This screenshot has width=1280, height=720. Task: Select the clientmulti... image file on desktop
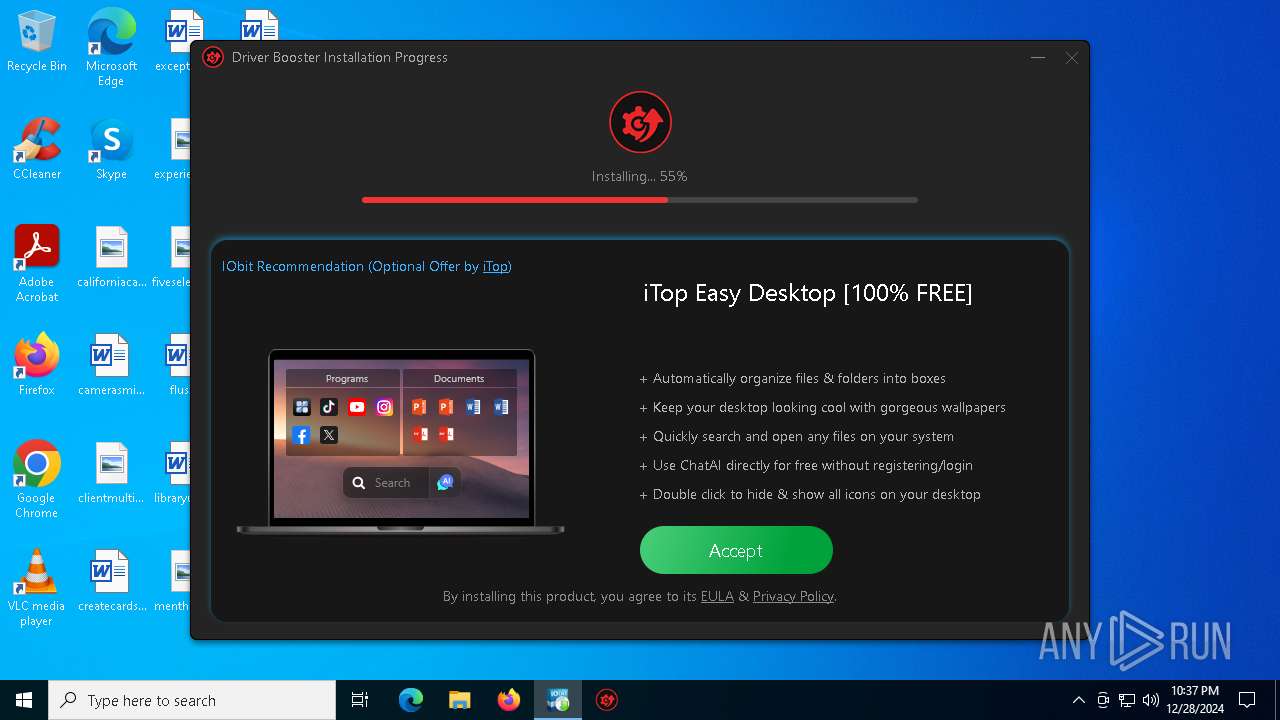tap(111, 473)
